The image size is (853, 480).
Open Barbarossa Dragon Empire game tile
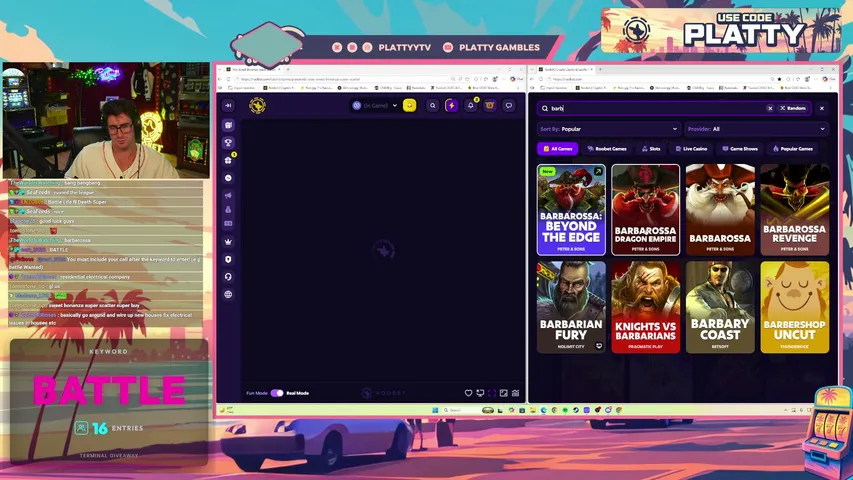(x=646, y=210)
